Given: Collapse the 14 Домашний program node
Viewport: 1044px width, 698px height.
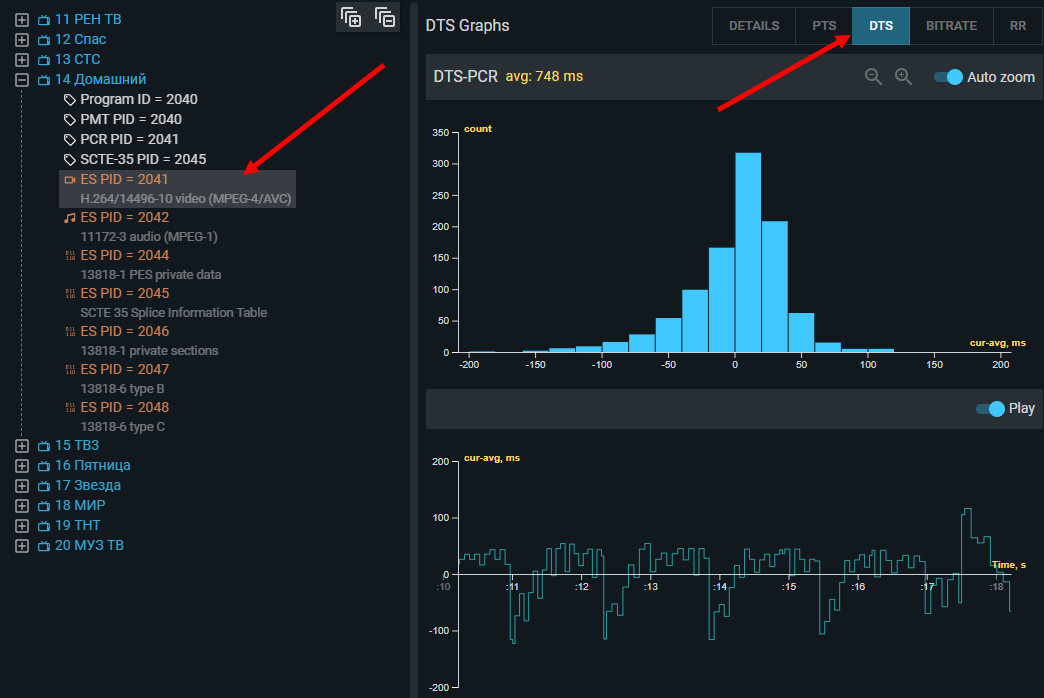Looking at the screenshot, I should (22, 79).
